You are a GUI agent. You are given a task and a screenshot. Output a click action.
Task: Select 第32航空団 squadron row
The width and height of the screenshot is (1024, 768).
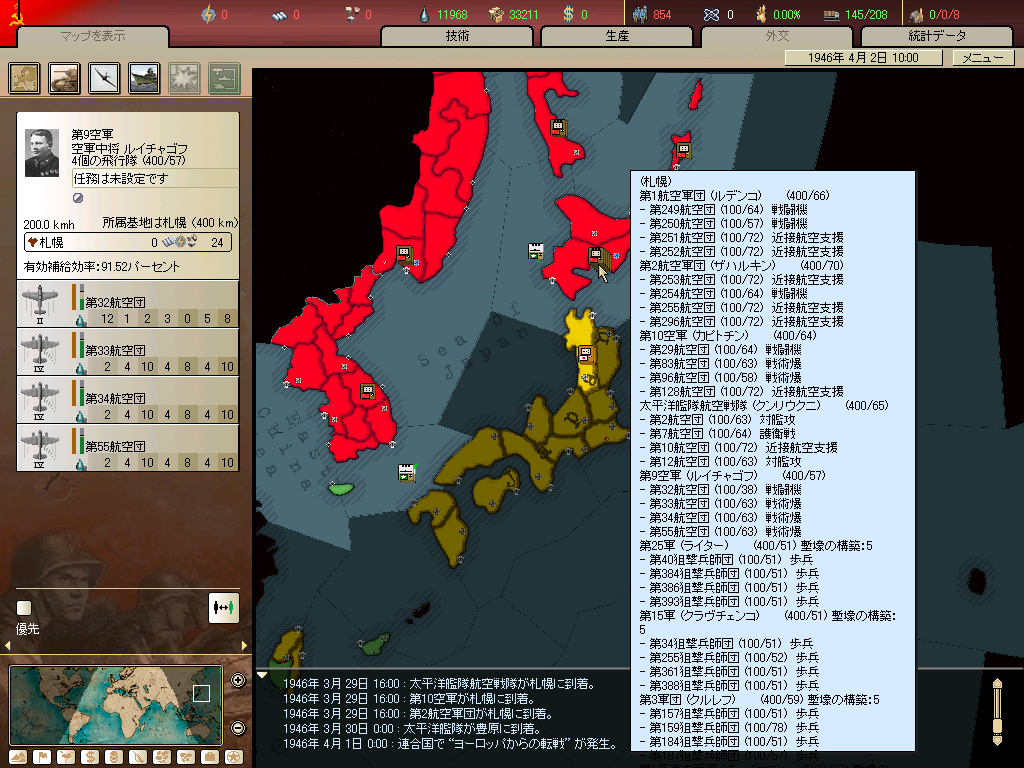128,304
